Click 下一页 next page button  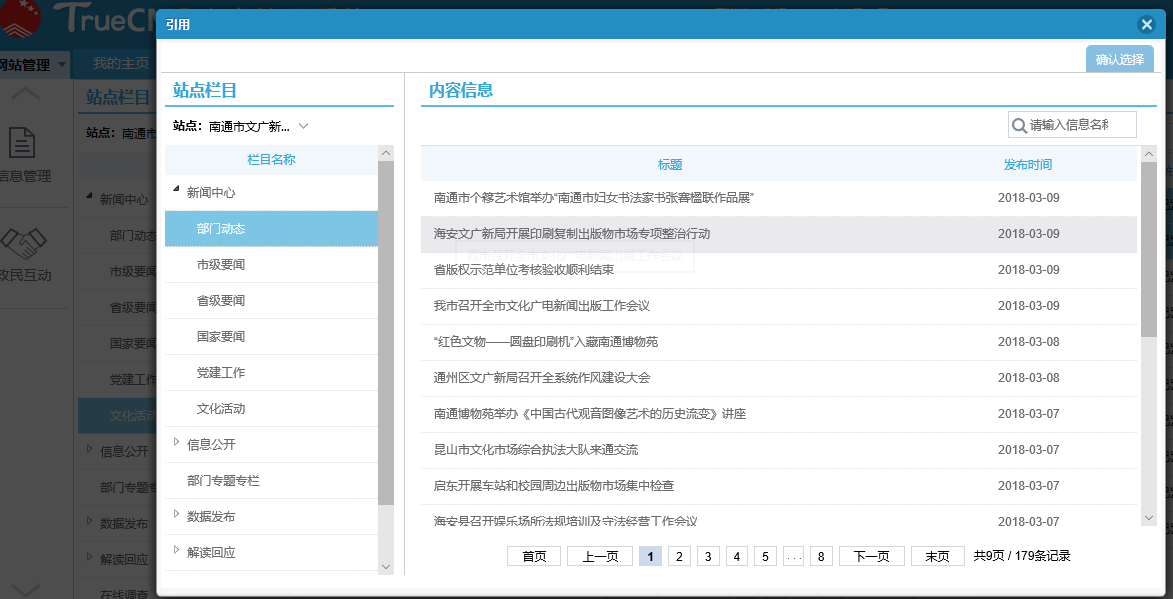872,556
